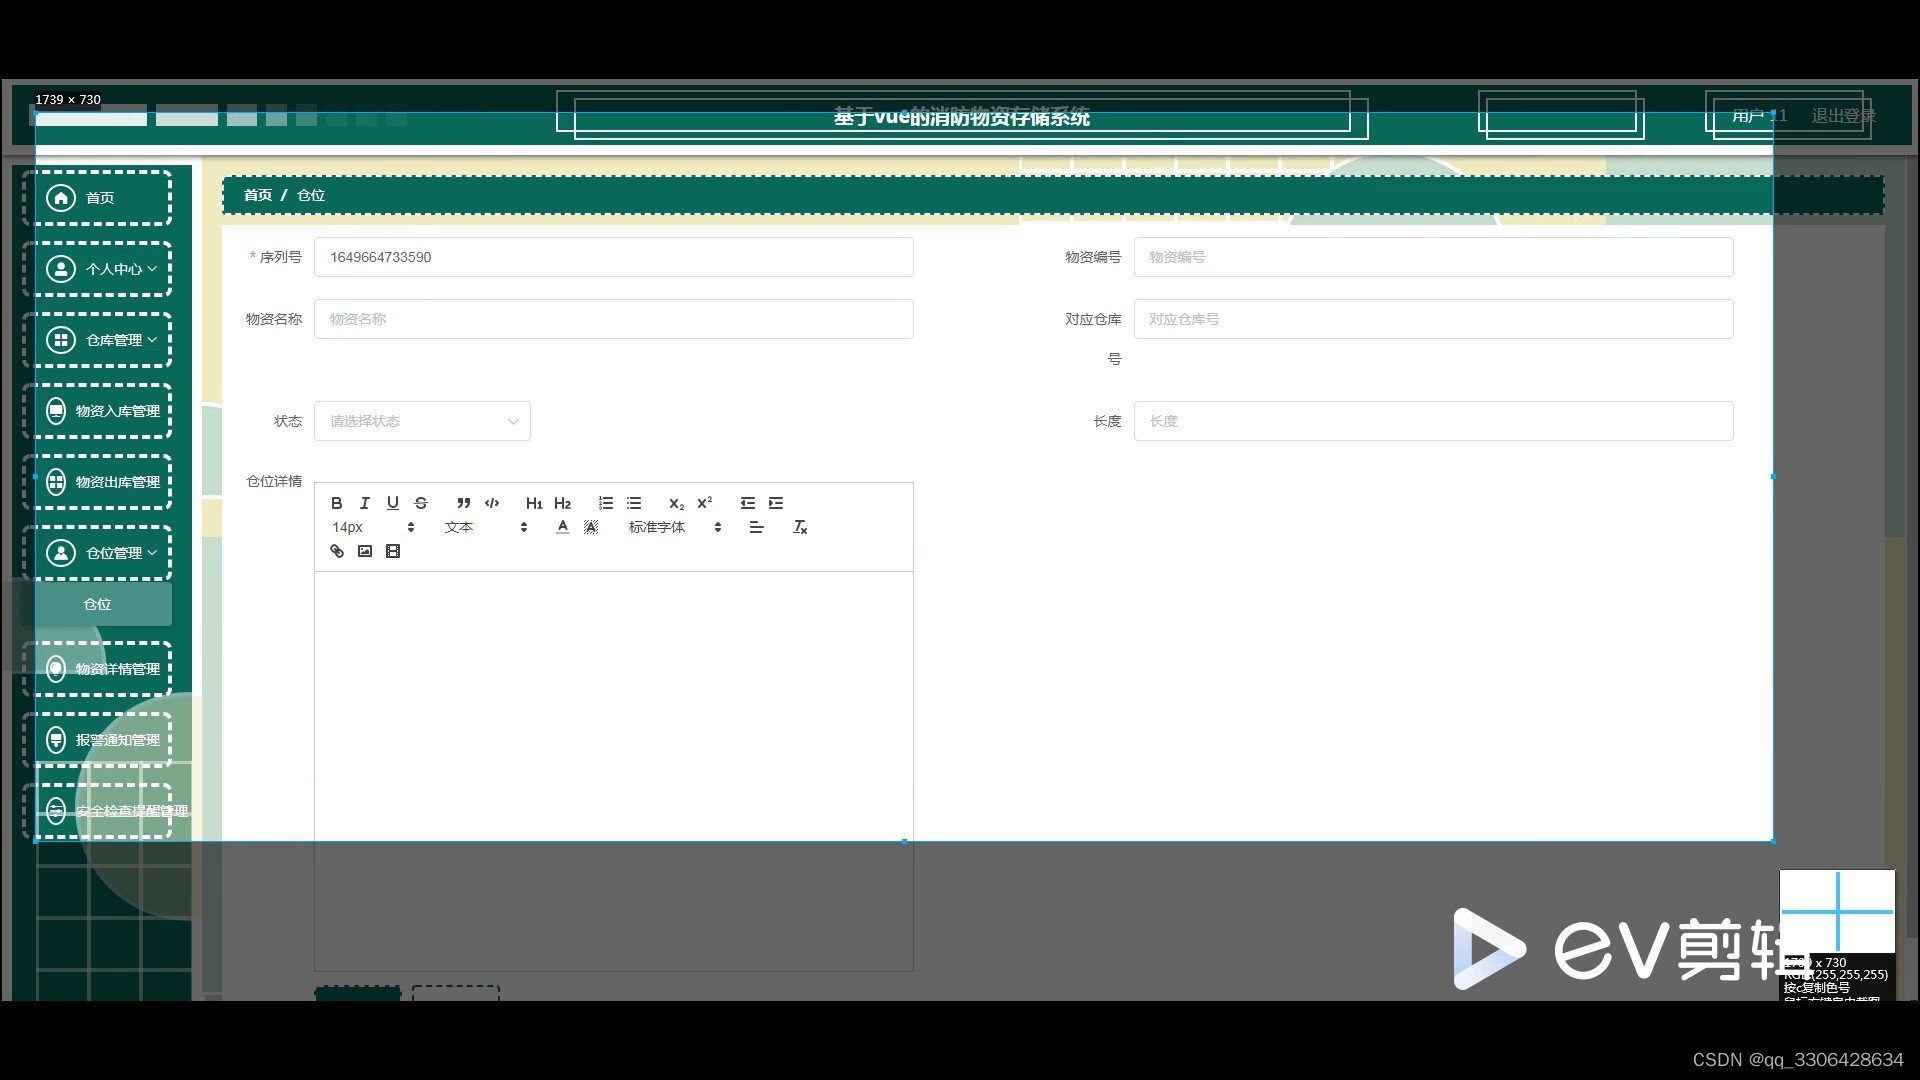The height and width of the screenshot is (1080, 1920).
Task: Insert a hyperlink in the editor
Action: pos(337,551)
